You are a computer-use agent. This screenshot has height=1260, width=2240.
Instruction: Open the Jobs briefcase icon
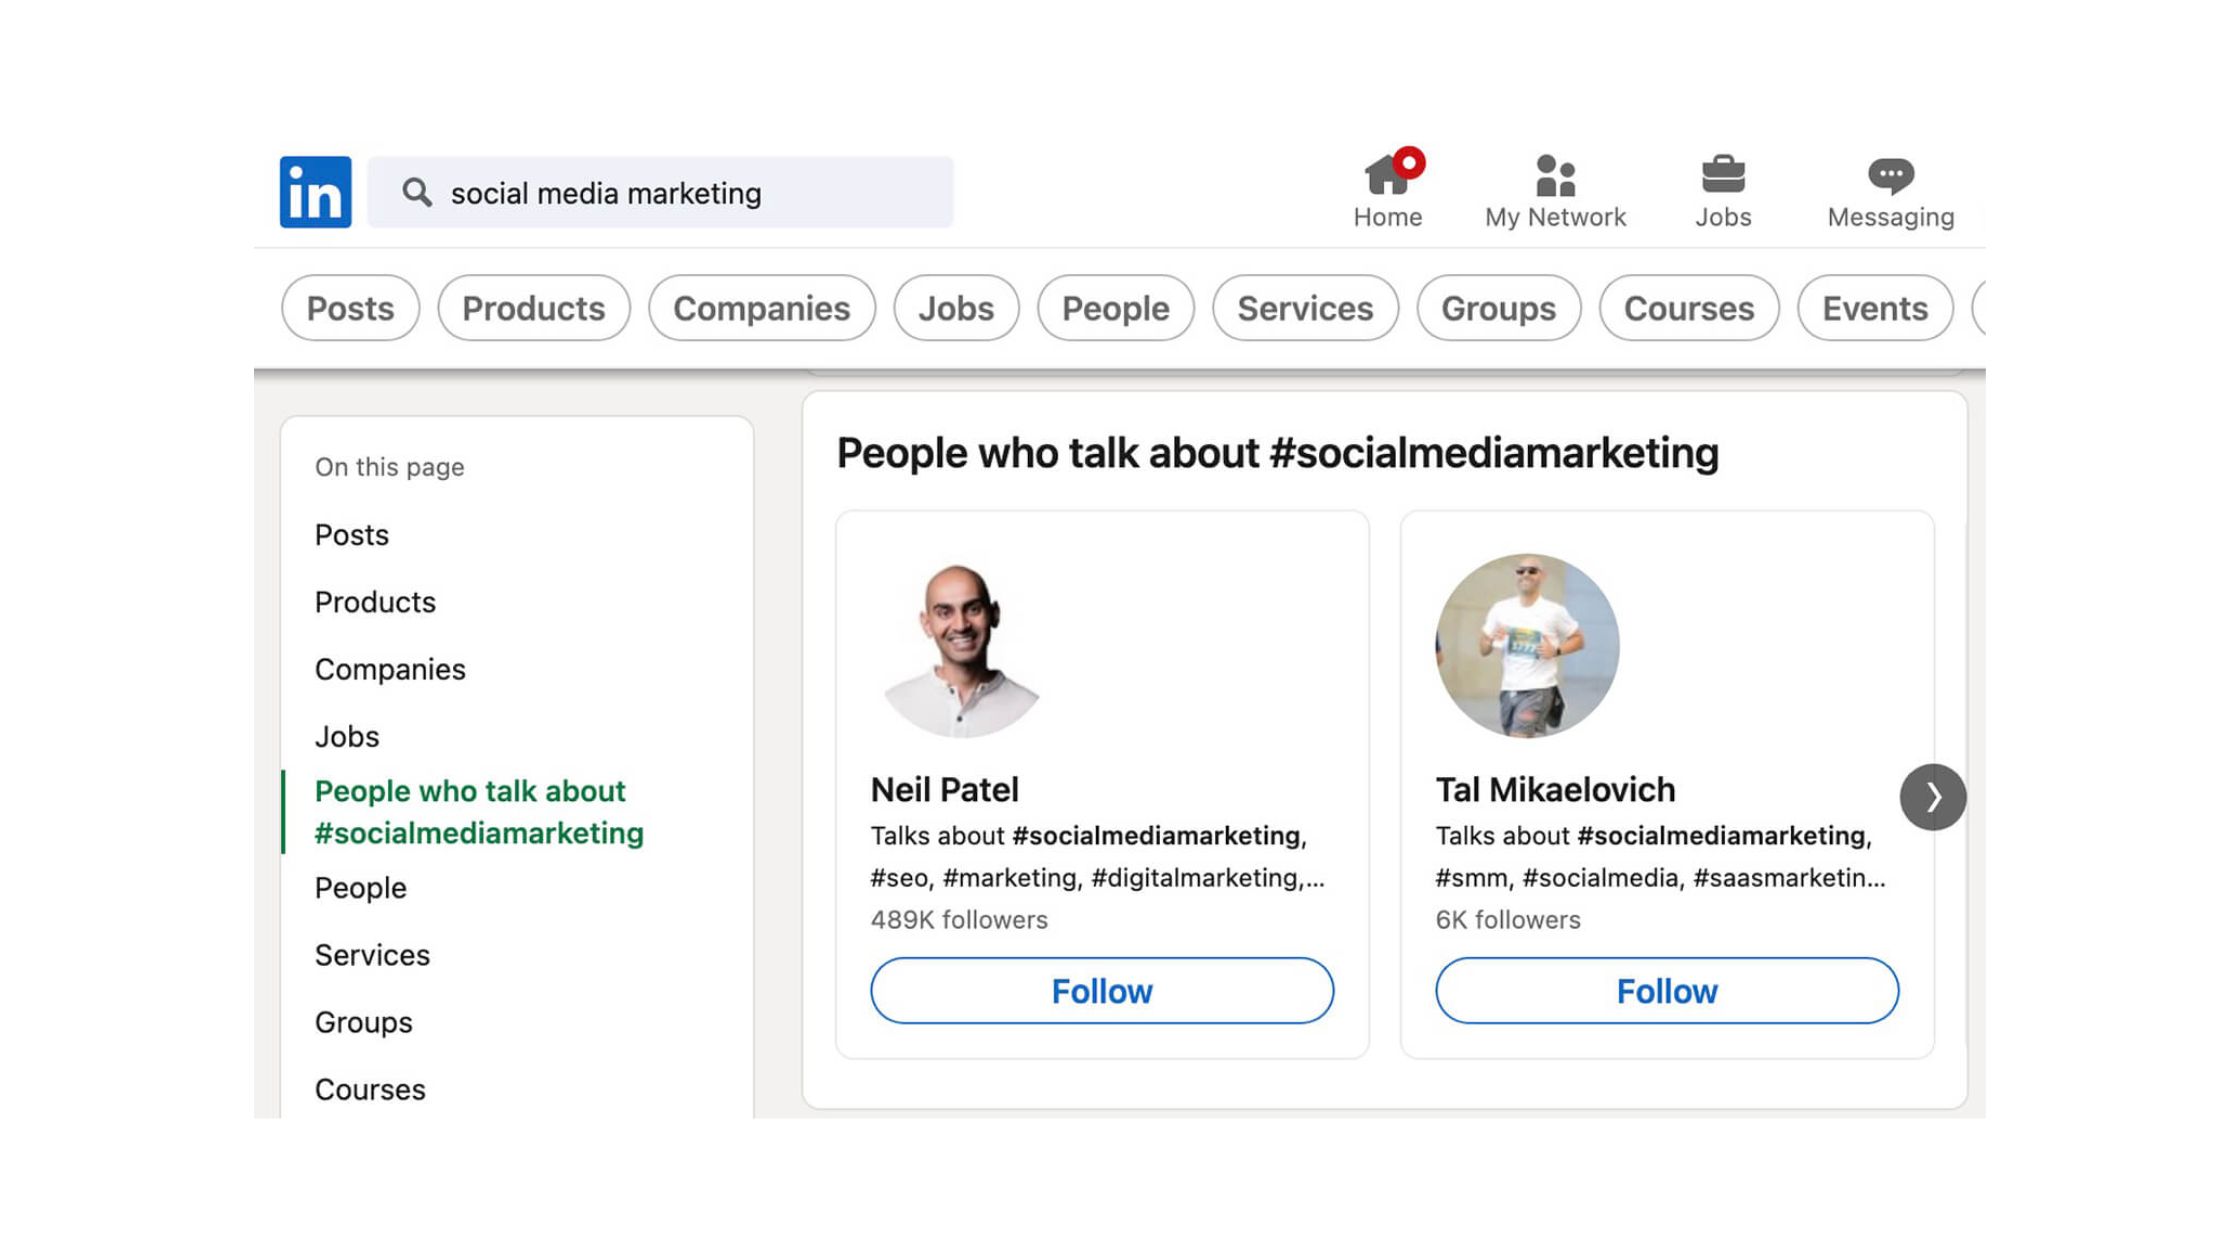pyautogui.click(x=1723, y=183)
